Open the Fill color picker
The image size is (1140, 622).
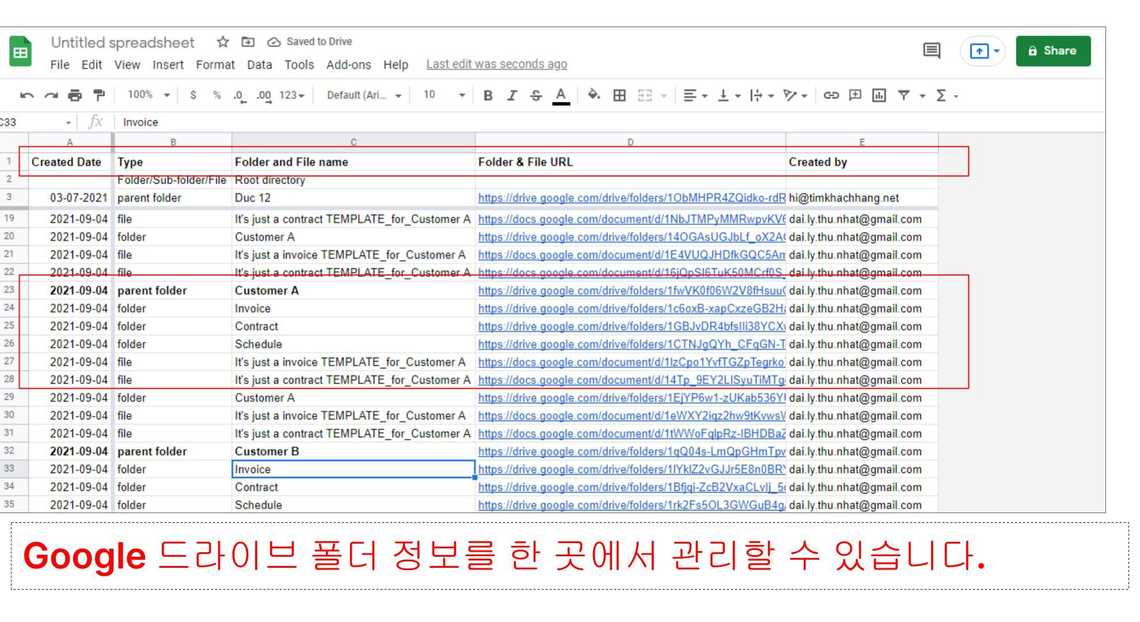(x=594, y=95)
